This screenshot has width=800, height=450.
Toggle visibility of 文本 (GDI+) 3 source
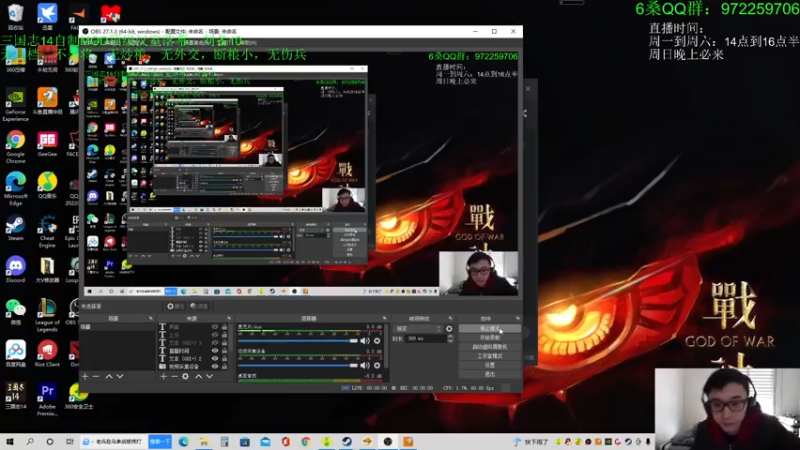coord(215,343)
